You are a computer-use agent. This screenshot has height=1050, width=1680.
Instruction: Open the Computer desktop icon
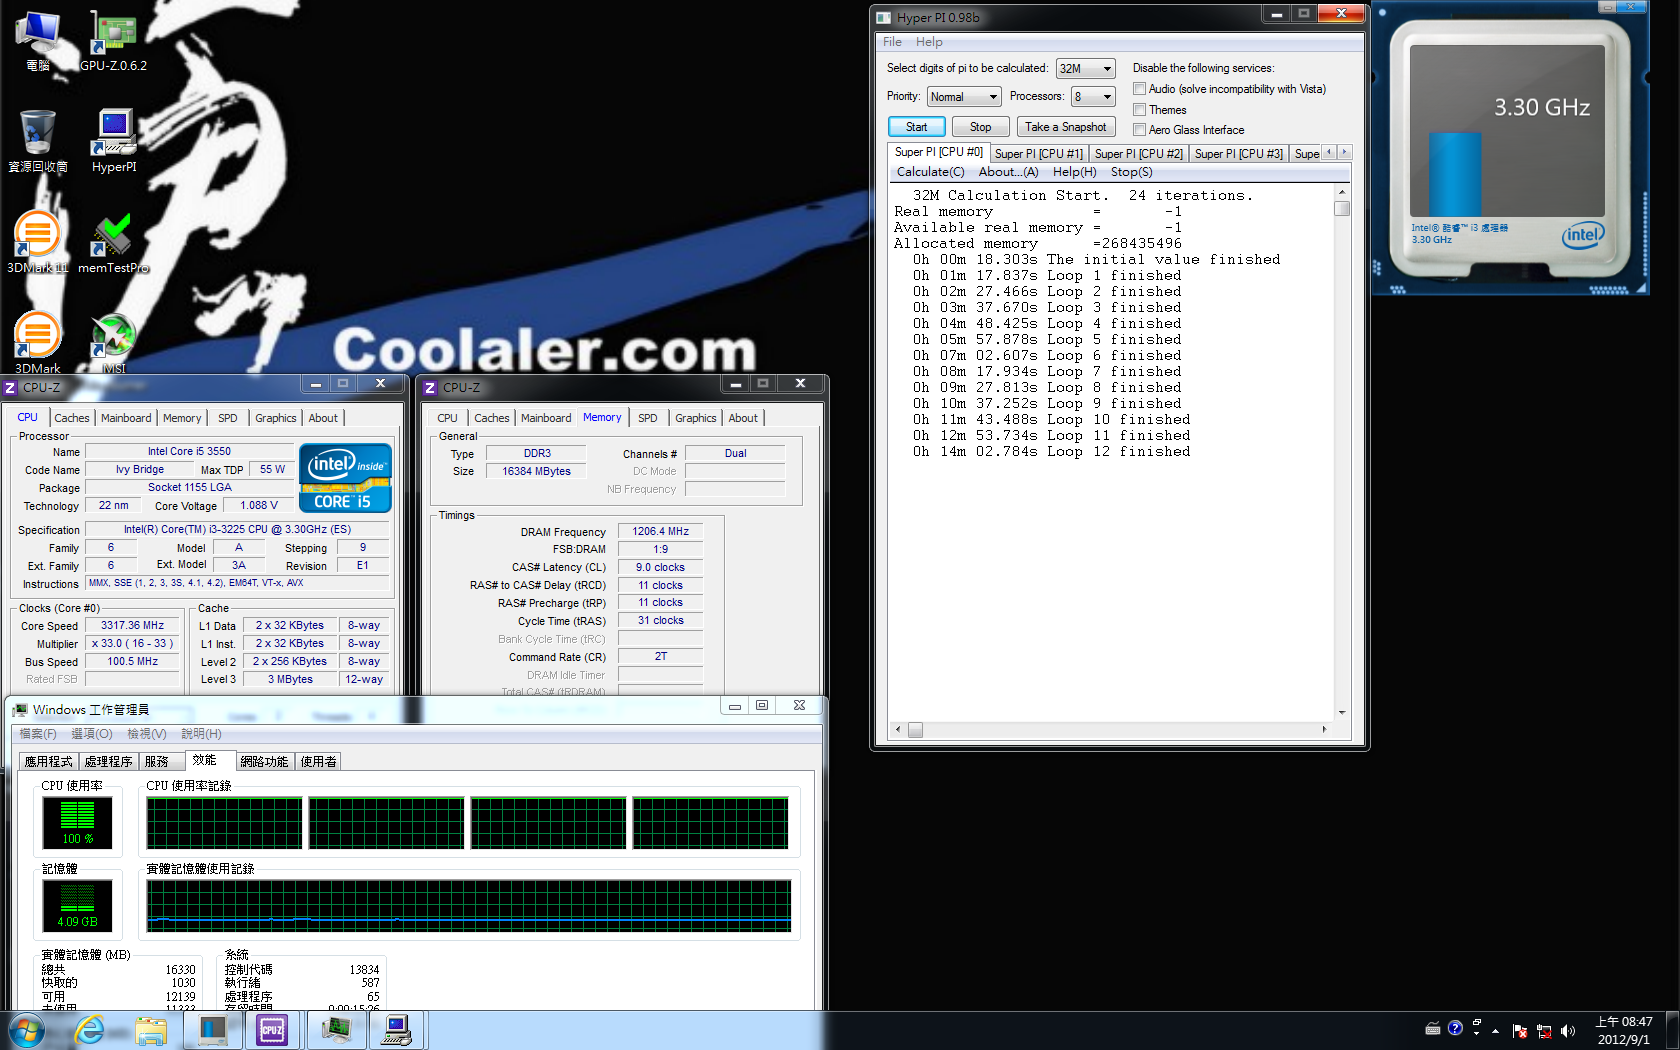[x=38, y=40]
